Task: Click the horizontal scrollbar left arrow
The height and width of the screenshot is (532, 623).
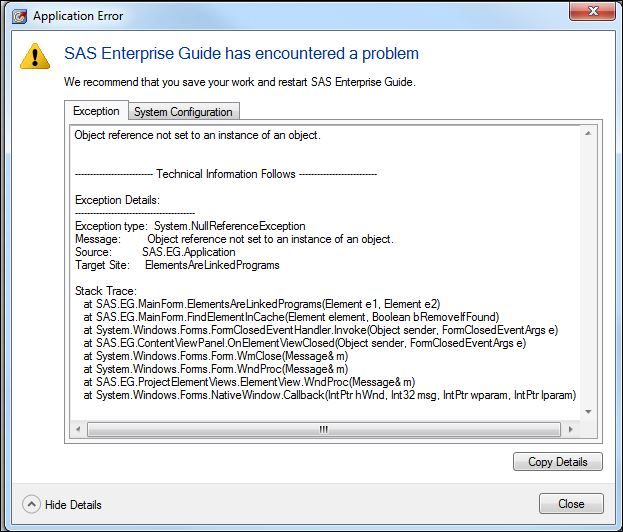Action: tap(80, 429)
